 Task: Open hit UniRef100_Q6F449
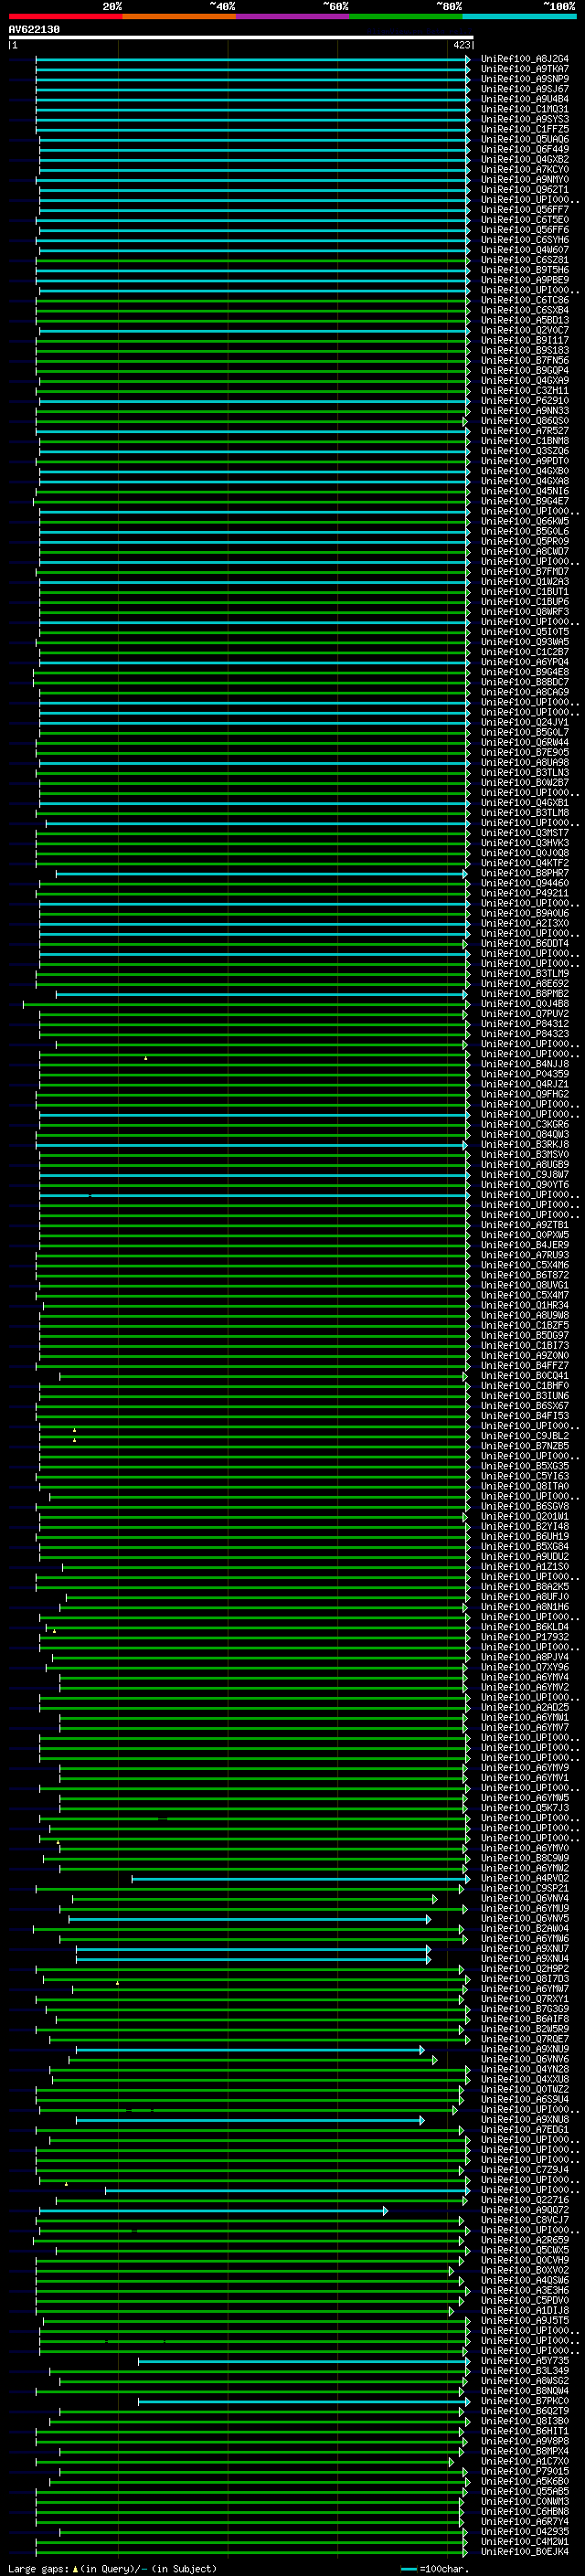pos(525,149)
